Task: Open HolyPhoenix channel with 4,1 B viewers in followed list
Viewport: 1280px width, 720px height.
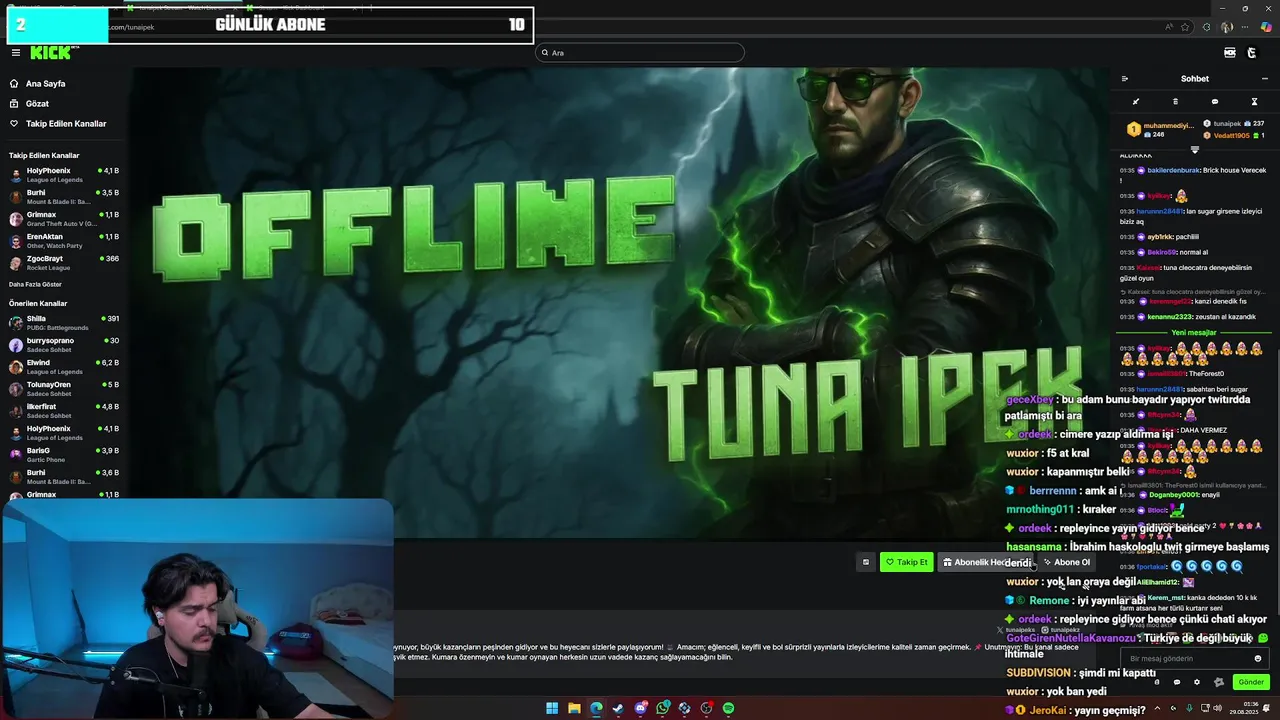Action: click(64, 174)
